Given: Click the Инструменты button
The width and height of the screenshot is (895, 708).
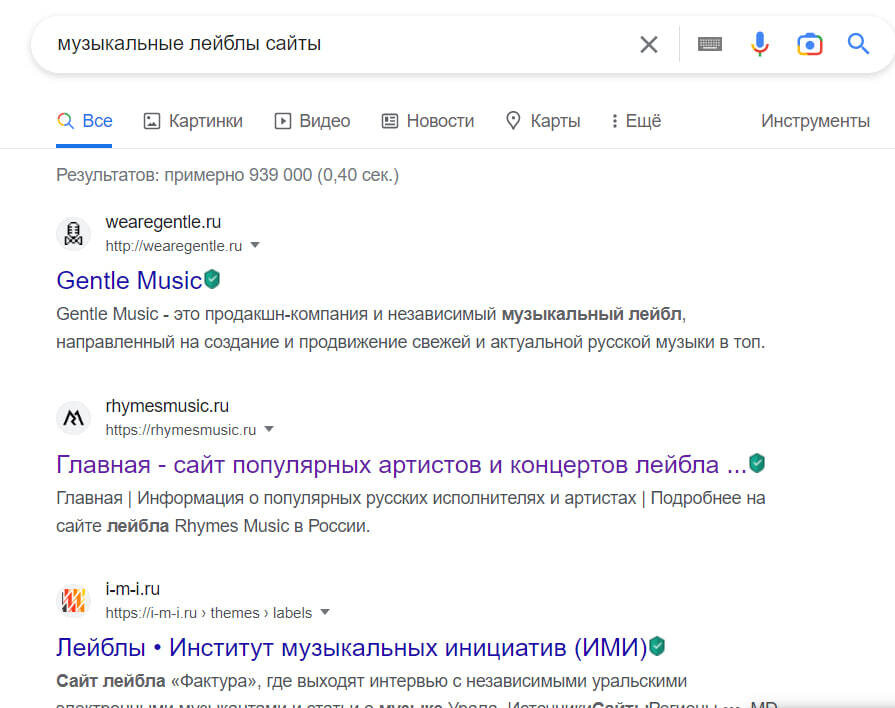Looking at the screenshot, I should click(815, 121).
